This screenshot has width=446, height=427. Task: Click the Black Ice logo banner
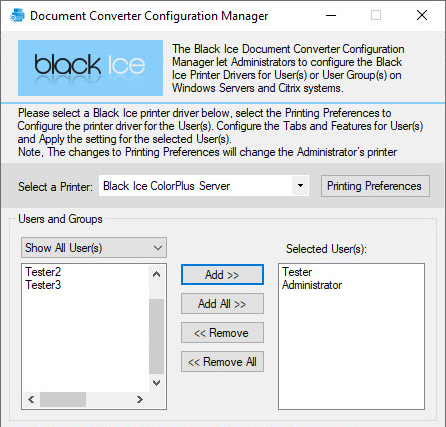pos(90,68)
